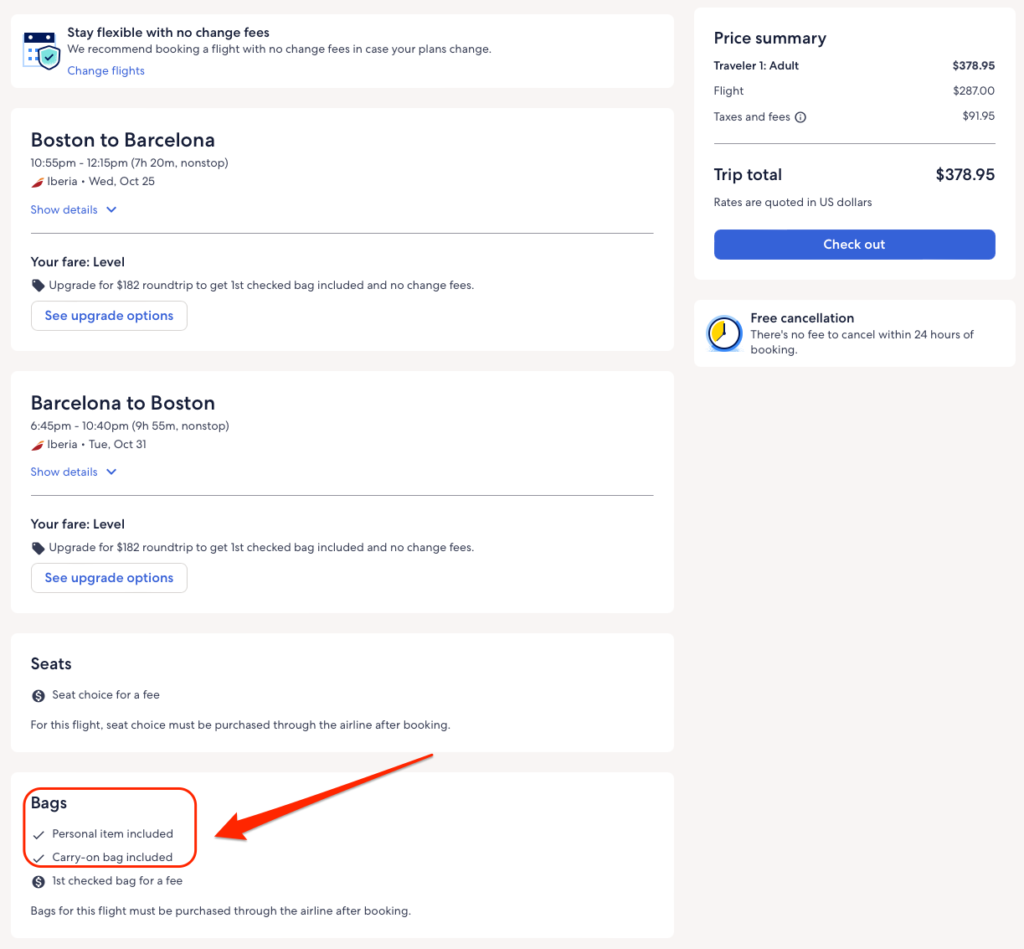The height and width of the screenshot is (949, 1024).
Task: See upgrade options for Barcelona to Boston
Action: tap(109, 578)
